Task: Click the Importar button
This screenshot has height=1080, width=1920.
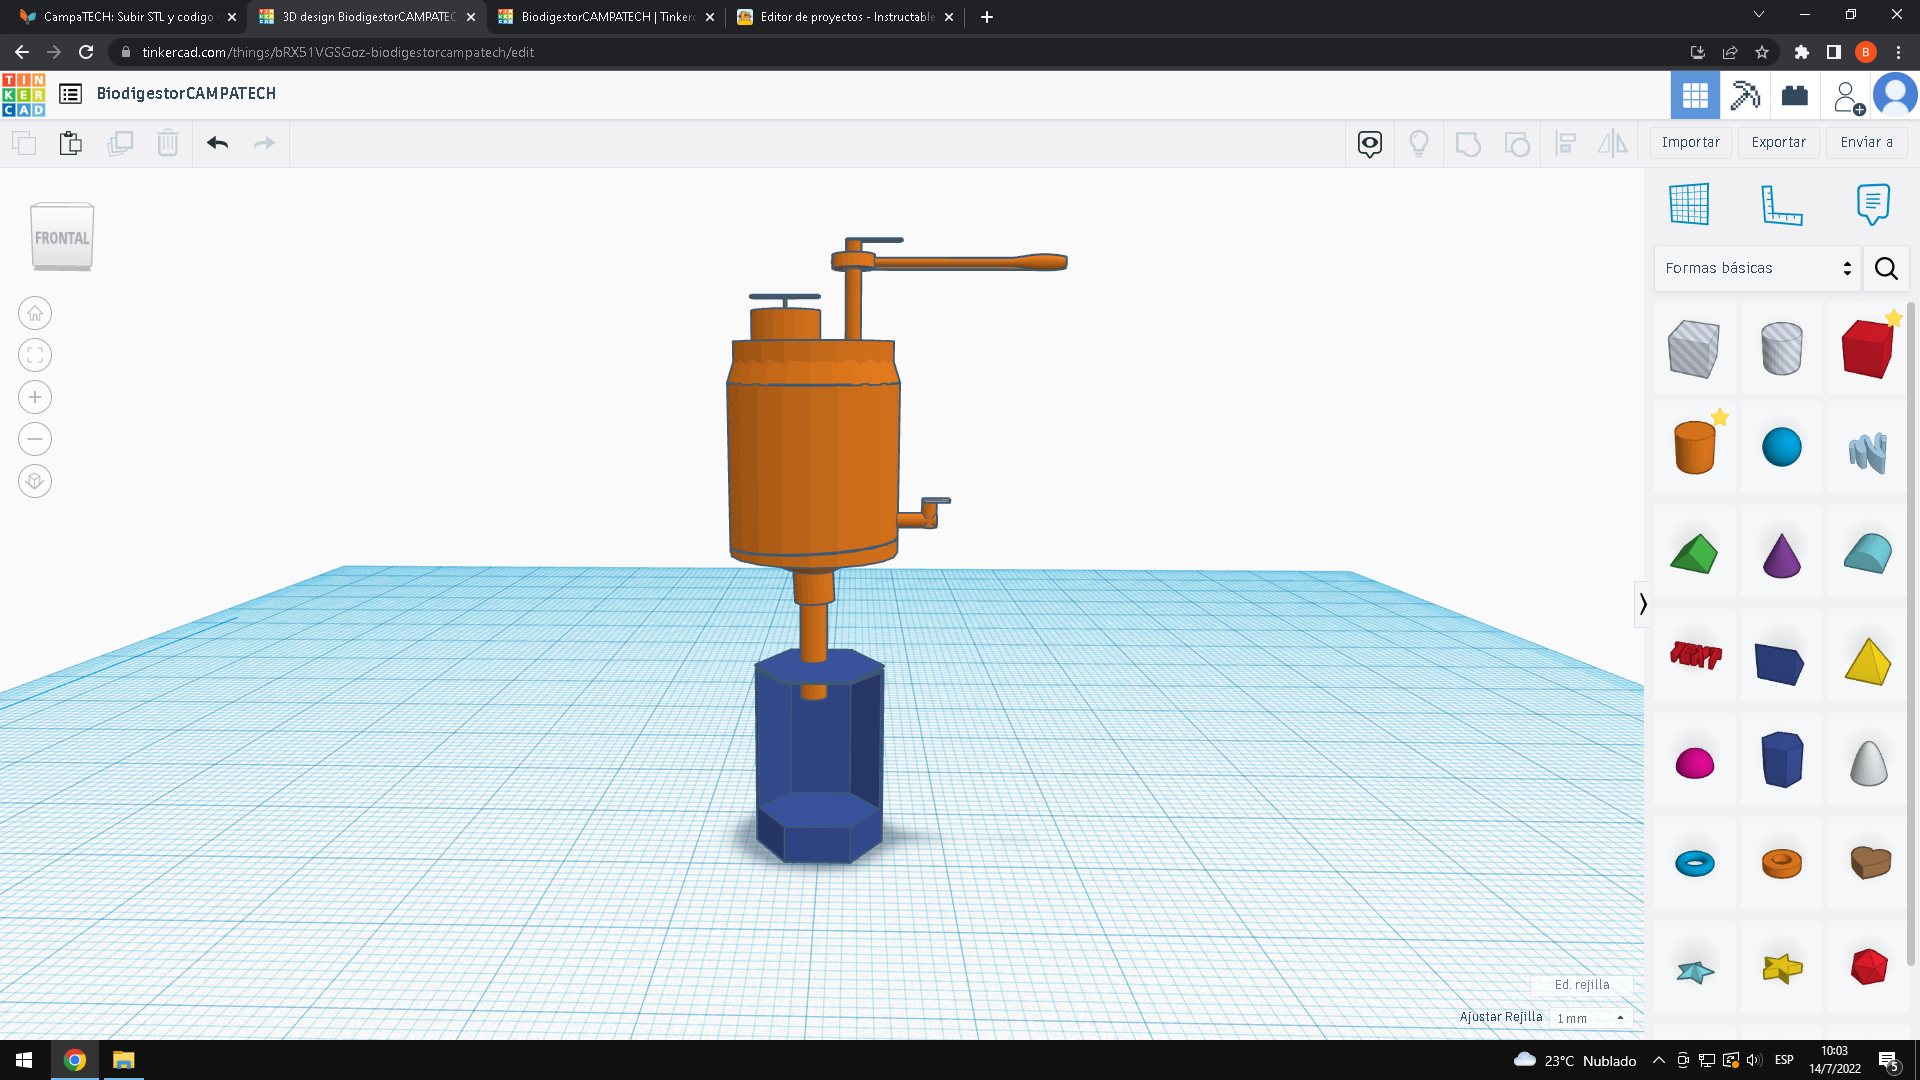Action: coord(1691,142)
